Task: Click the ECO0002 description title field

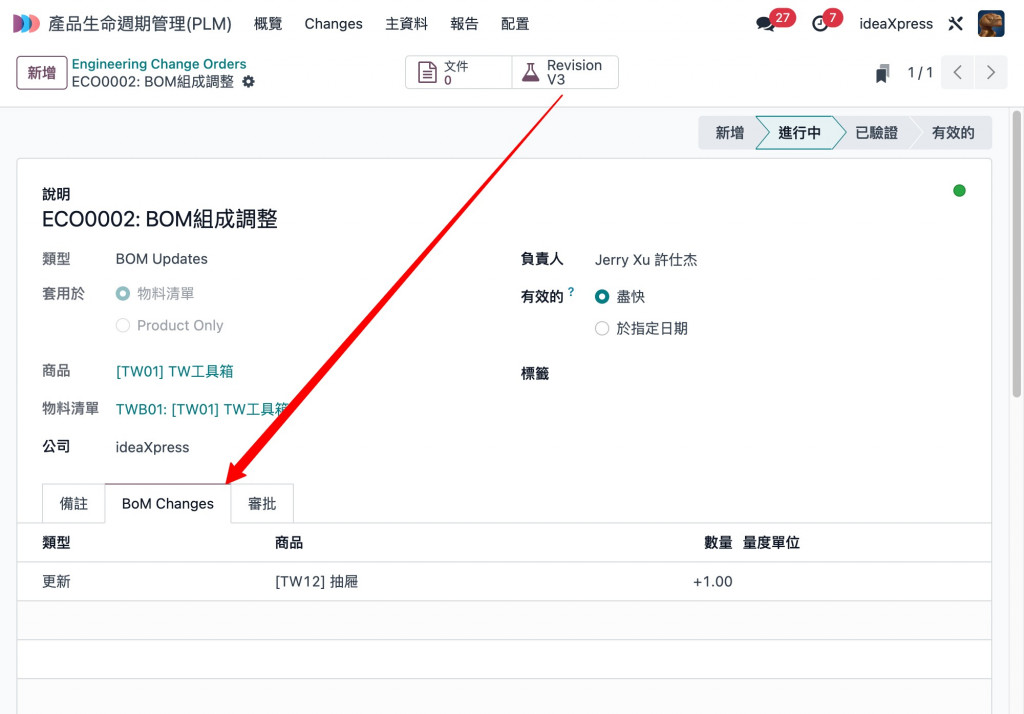Action: pyautogui.click(x=159, y=219)
